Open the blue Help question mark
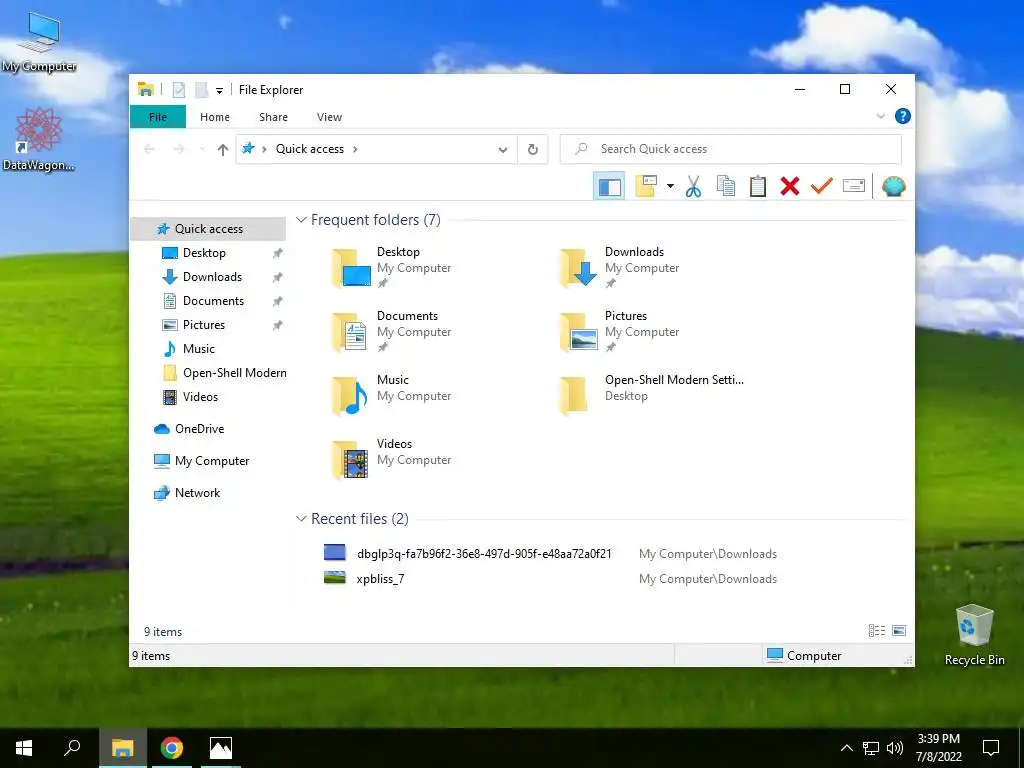 pos(903,116)
